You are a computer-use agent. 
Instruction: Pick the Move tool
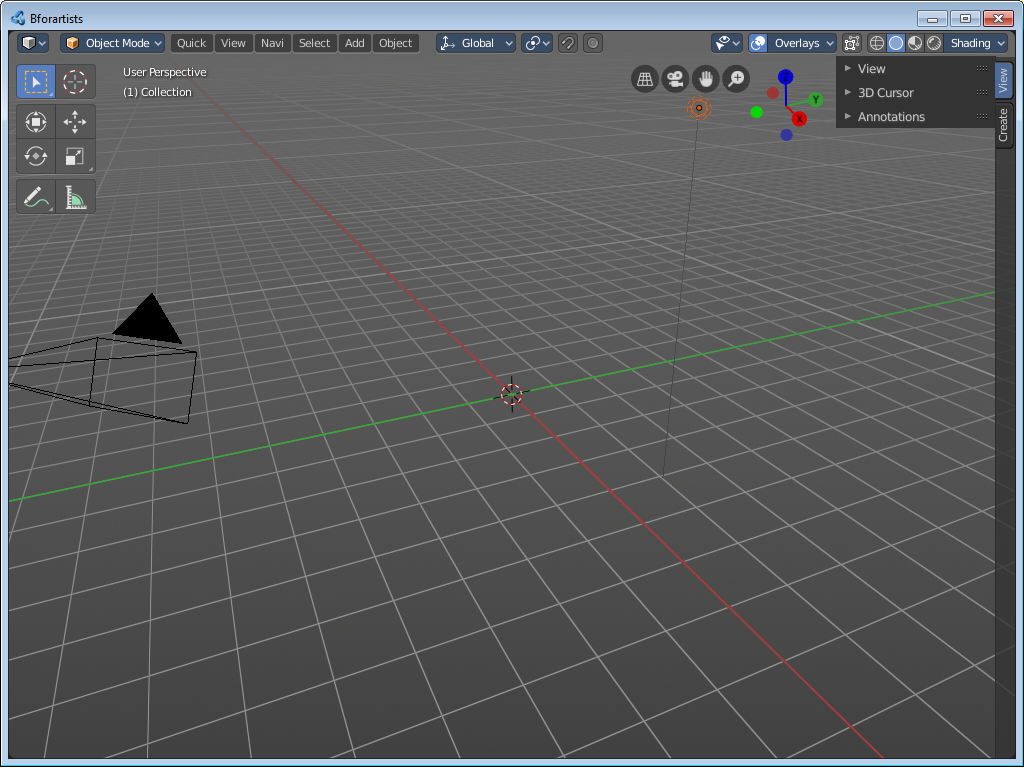point(75,121)
